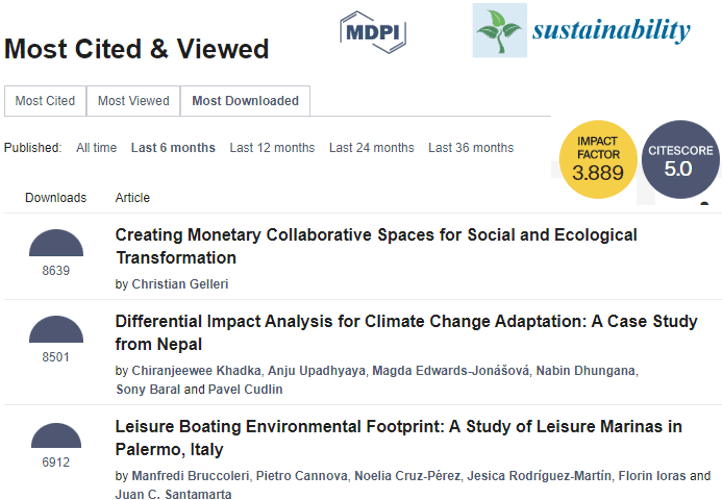
Task: Open author Pavel Cudlin's profile
Action: click(x=245, y=390)
